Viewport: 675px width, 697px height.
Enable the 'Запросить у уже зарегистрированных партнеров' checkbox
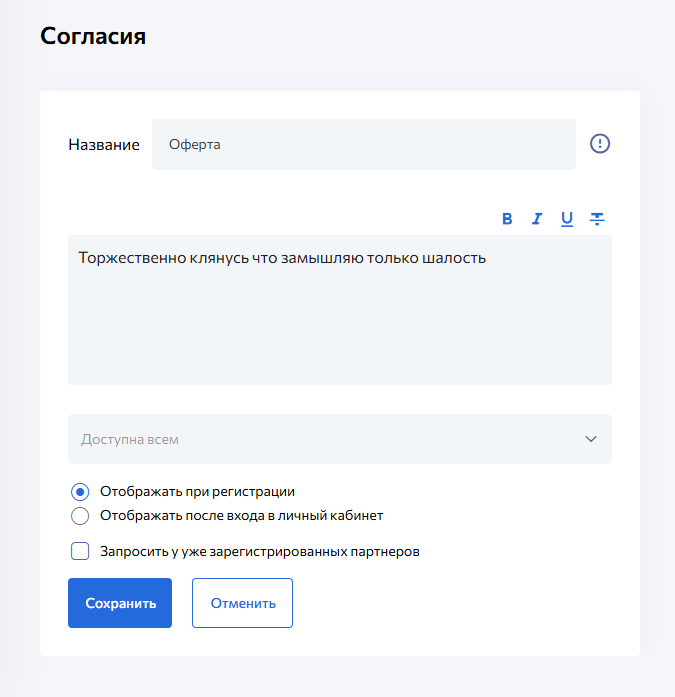coord(80,551)
